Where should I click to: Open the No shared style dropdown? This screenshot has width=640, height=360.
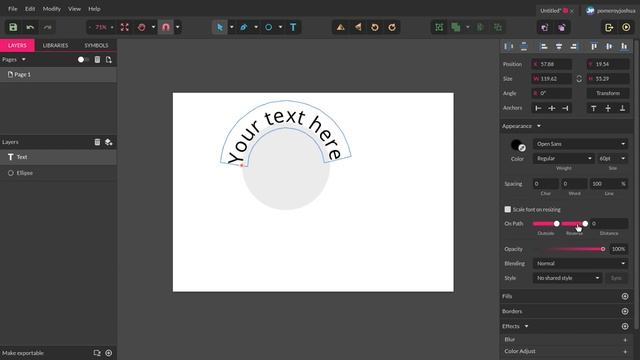[x=567, y=278]
